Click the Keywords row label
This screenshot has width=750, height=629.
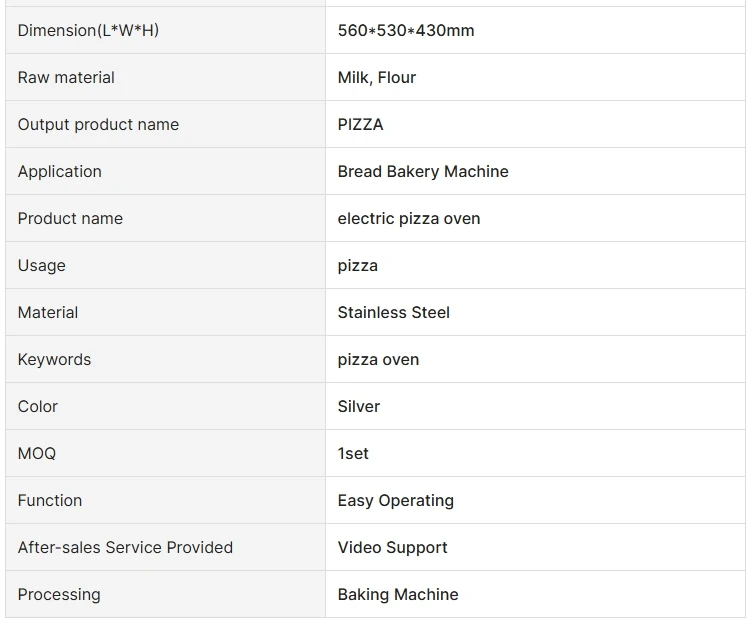[54, 360]
